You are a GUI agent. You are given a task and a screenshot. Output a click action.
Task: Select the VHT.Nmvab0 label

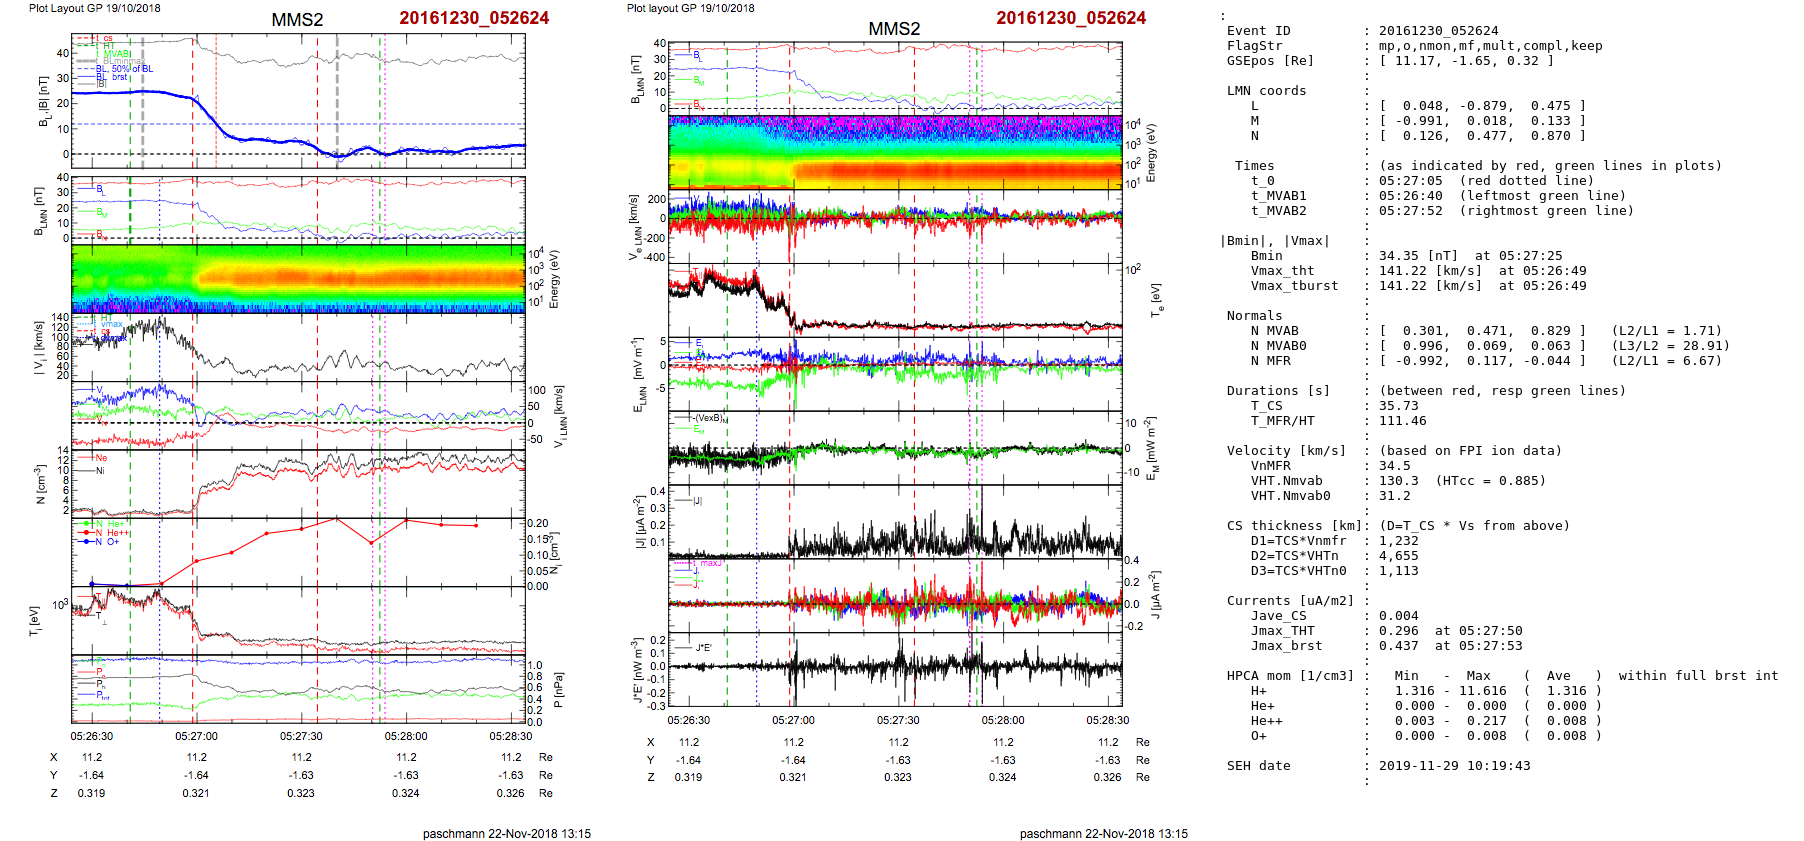(x=1290, y=496)
